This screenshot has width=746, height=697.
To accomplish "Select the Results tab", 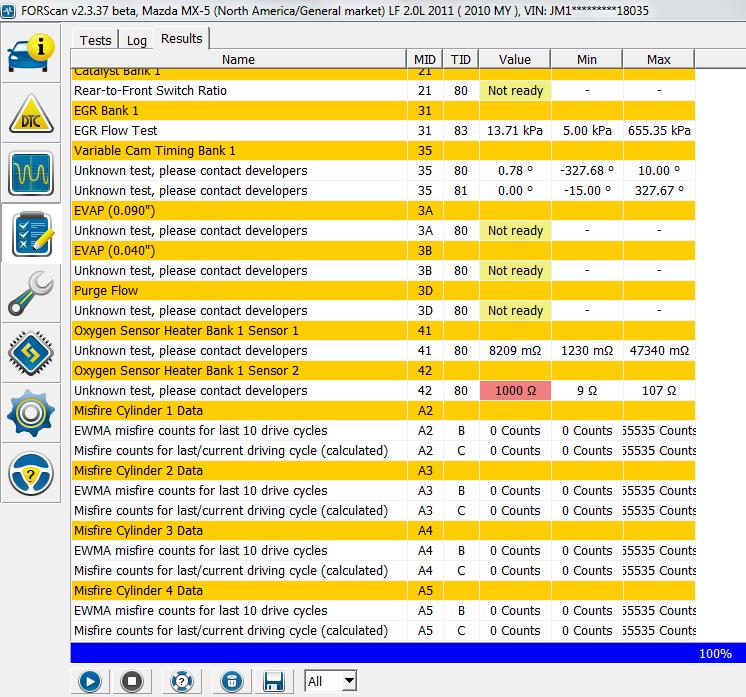I will 181,39.
